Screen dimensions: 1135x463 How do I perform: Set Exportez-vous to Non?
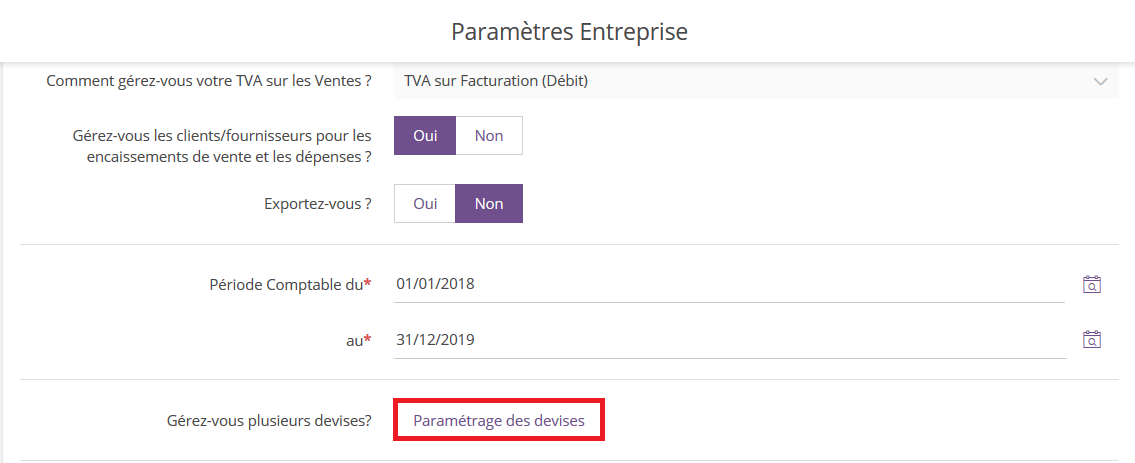click(x=489, y=203)
